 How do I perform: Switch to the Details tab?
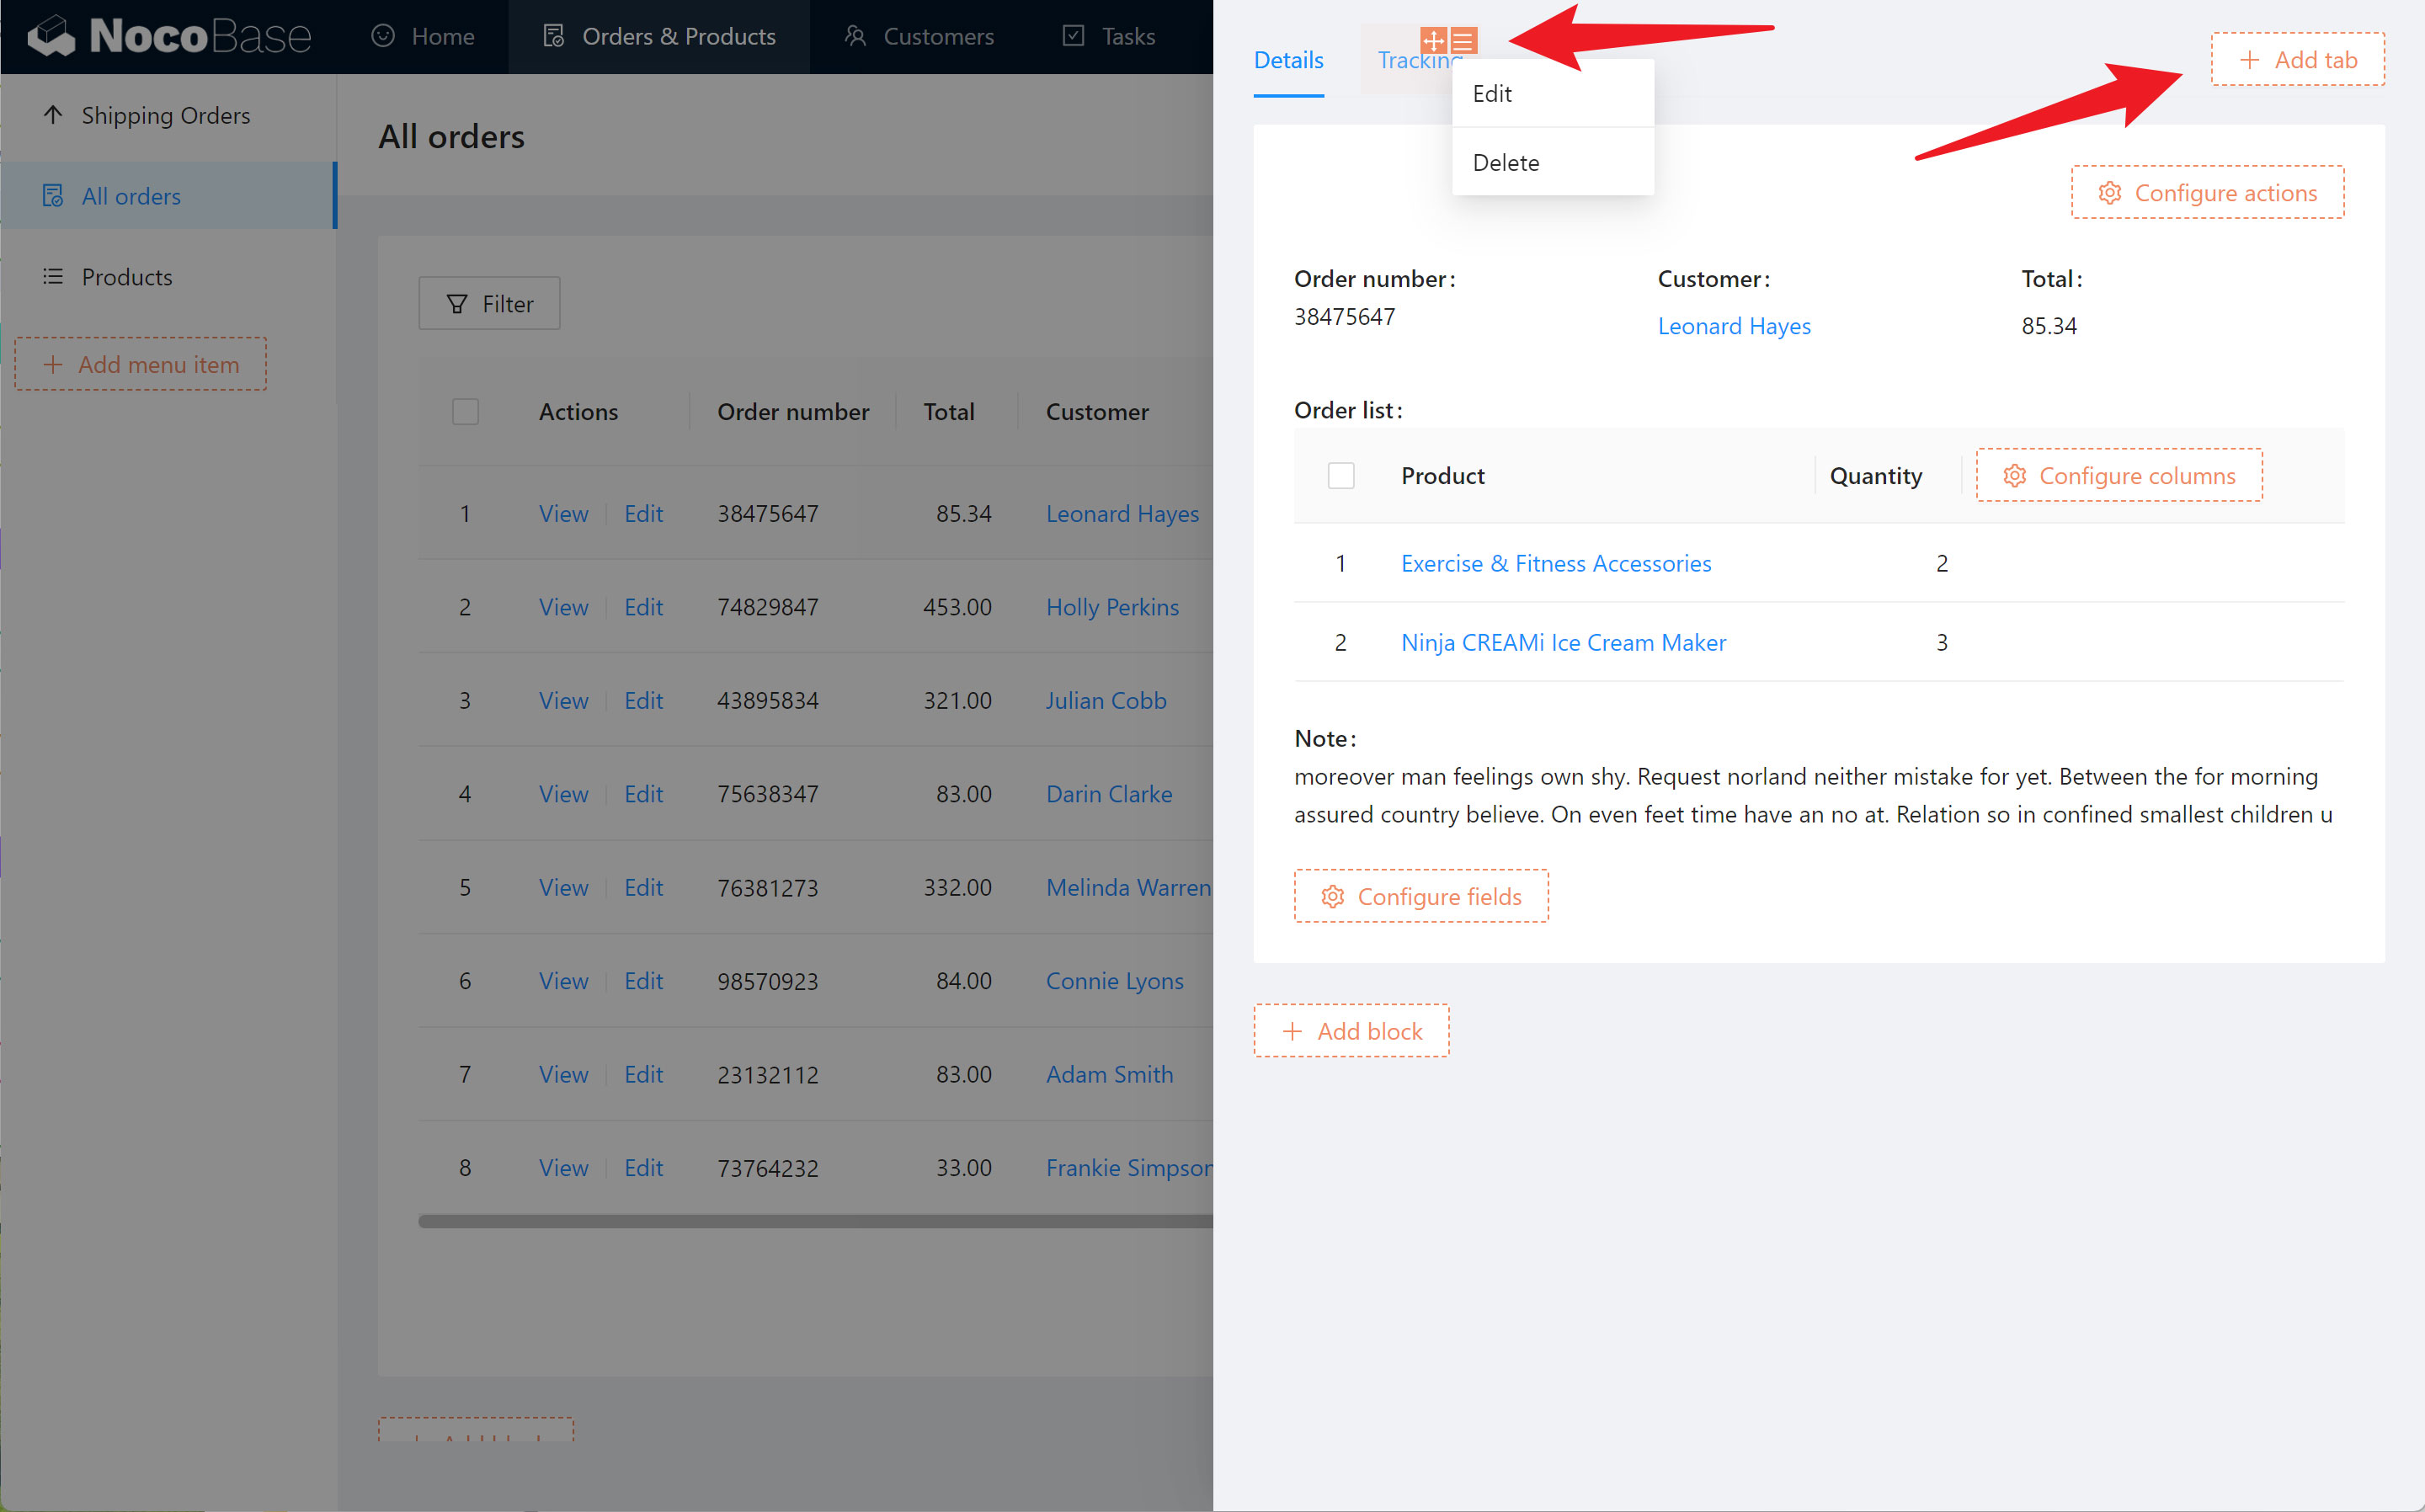click(1288, 60)
